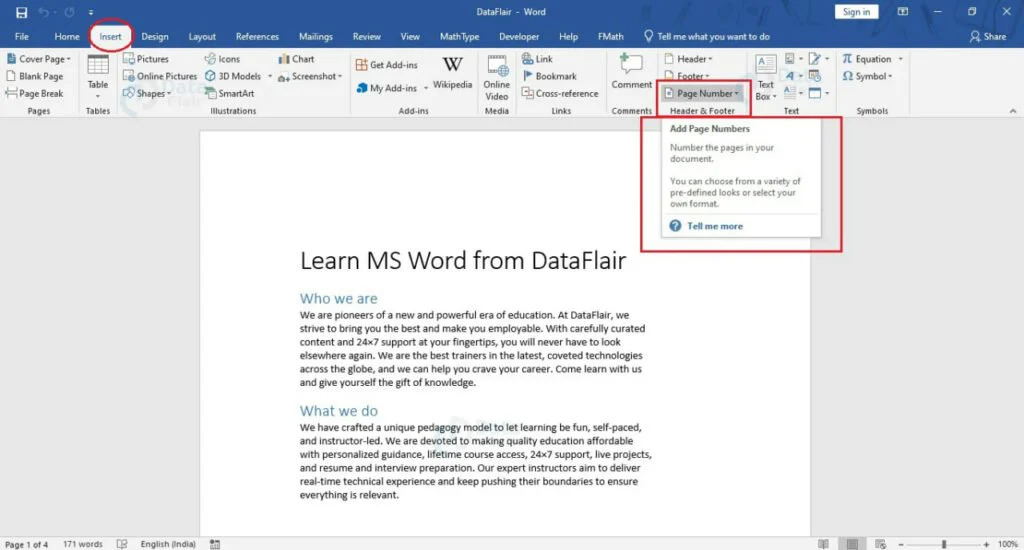Switch to Web Layout view
Screen dimensions: 1024x550
coord(882,544)
